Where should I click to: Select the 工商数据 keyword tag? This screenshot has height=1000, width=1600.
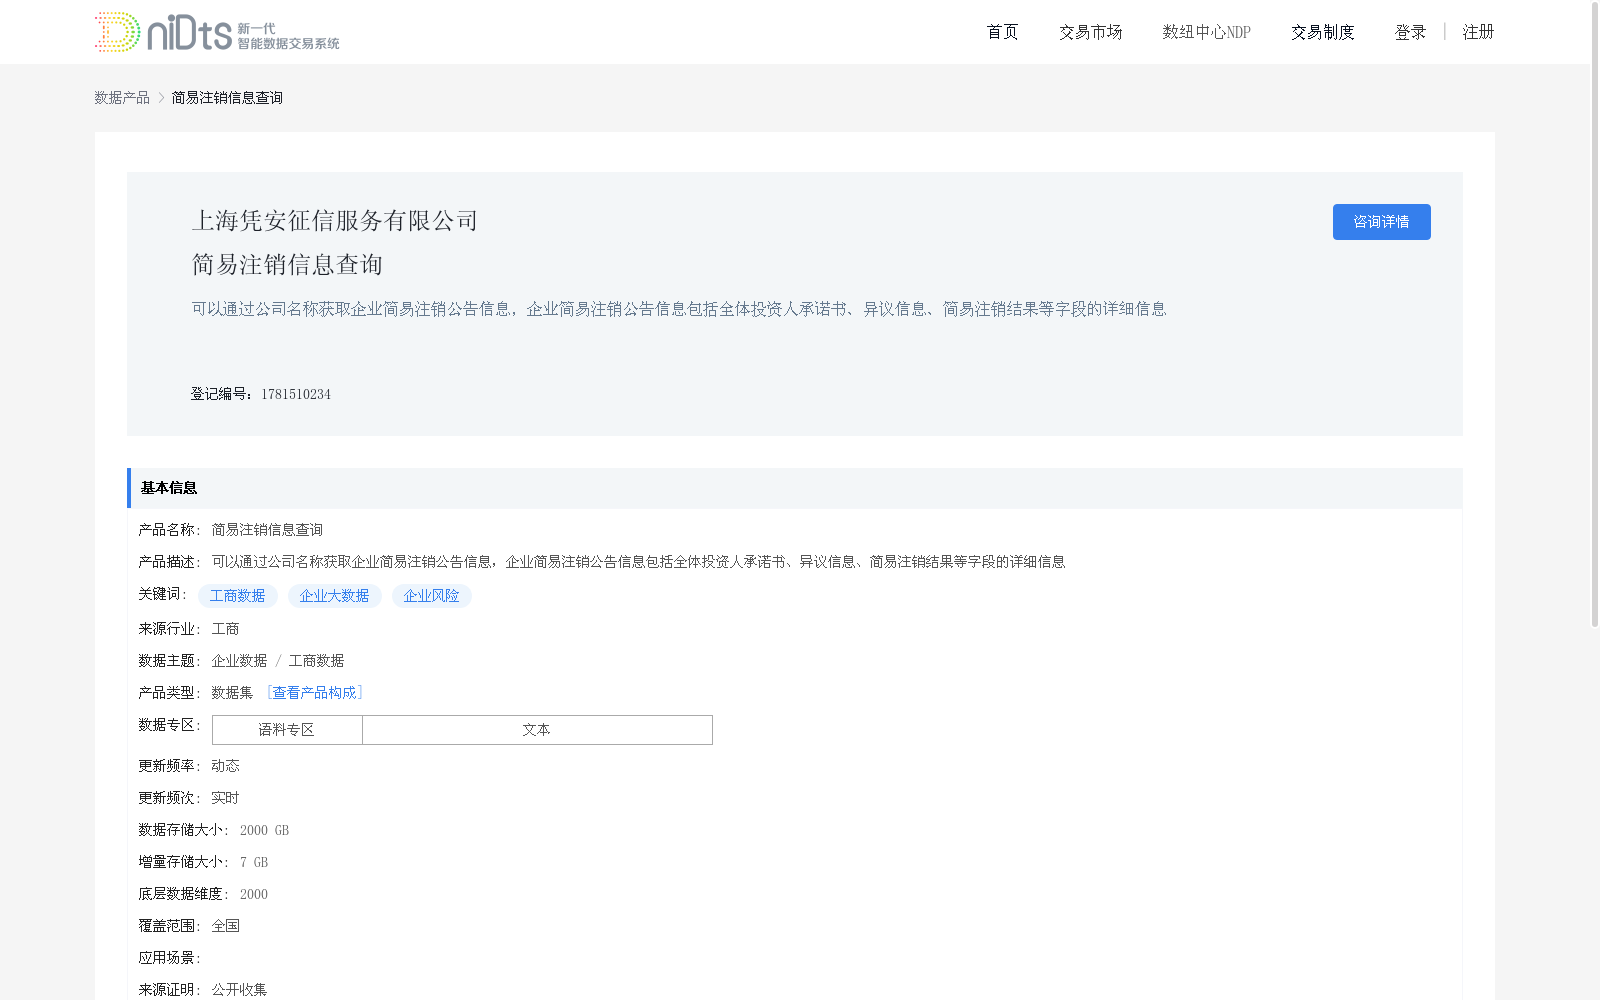point(237,596)
